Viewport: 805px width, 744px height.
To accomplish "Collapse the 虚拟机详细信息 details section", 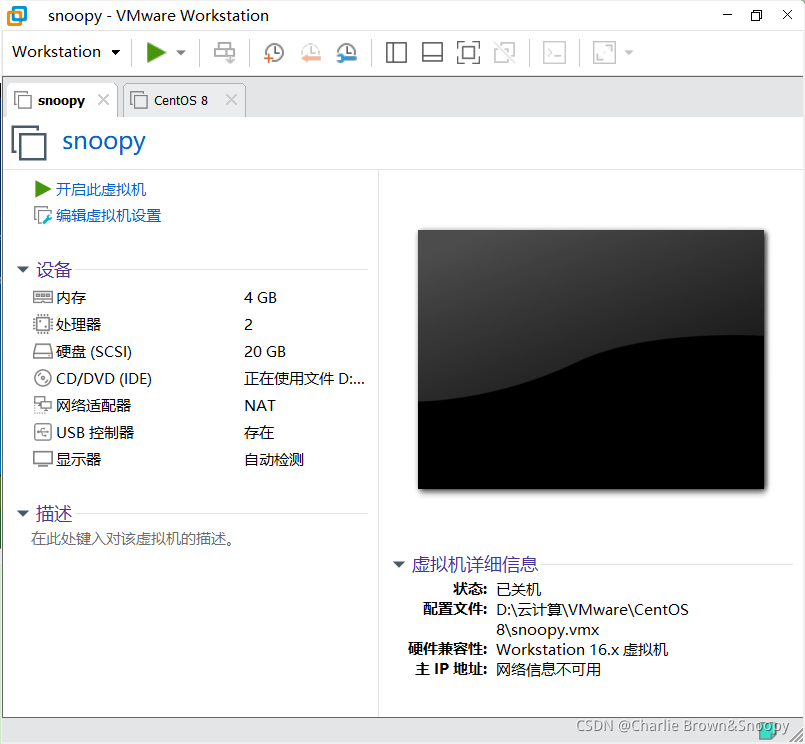I will tap(399, 564).
